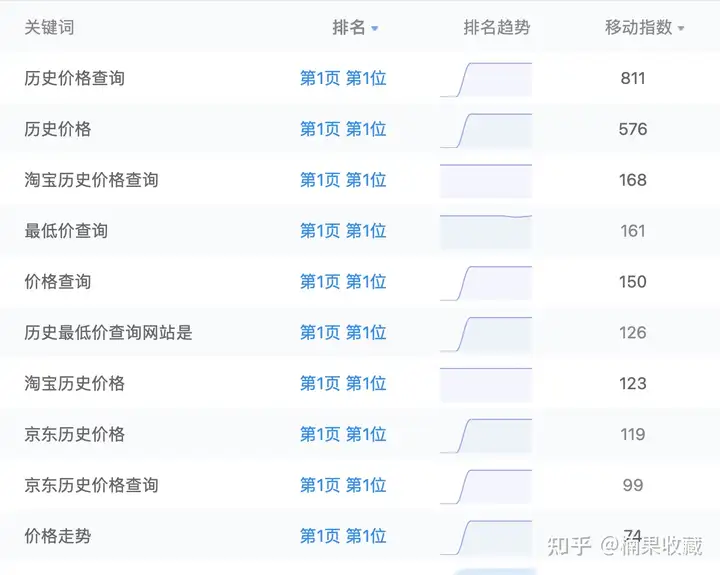Open ranking link for 价格查询 row

343,282
